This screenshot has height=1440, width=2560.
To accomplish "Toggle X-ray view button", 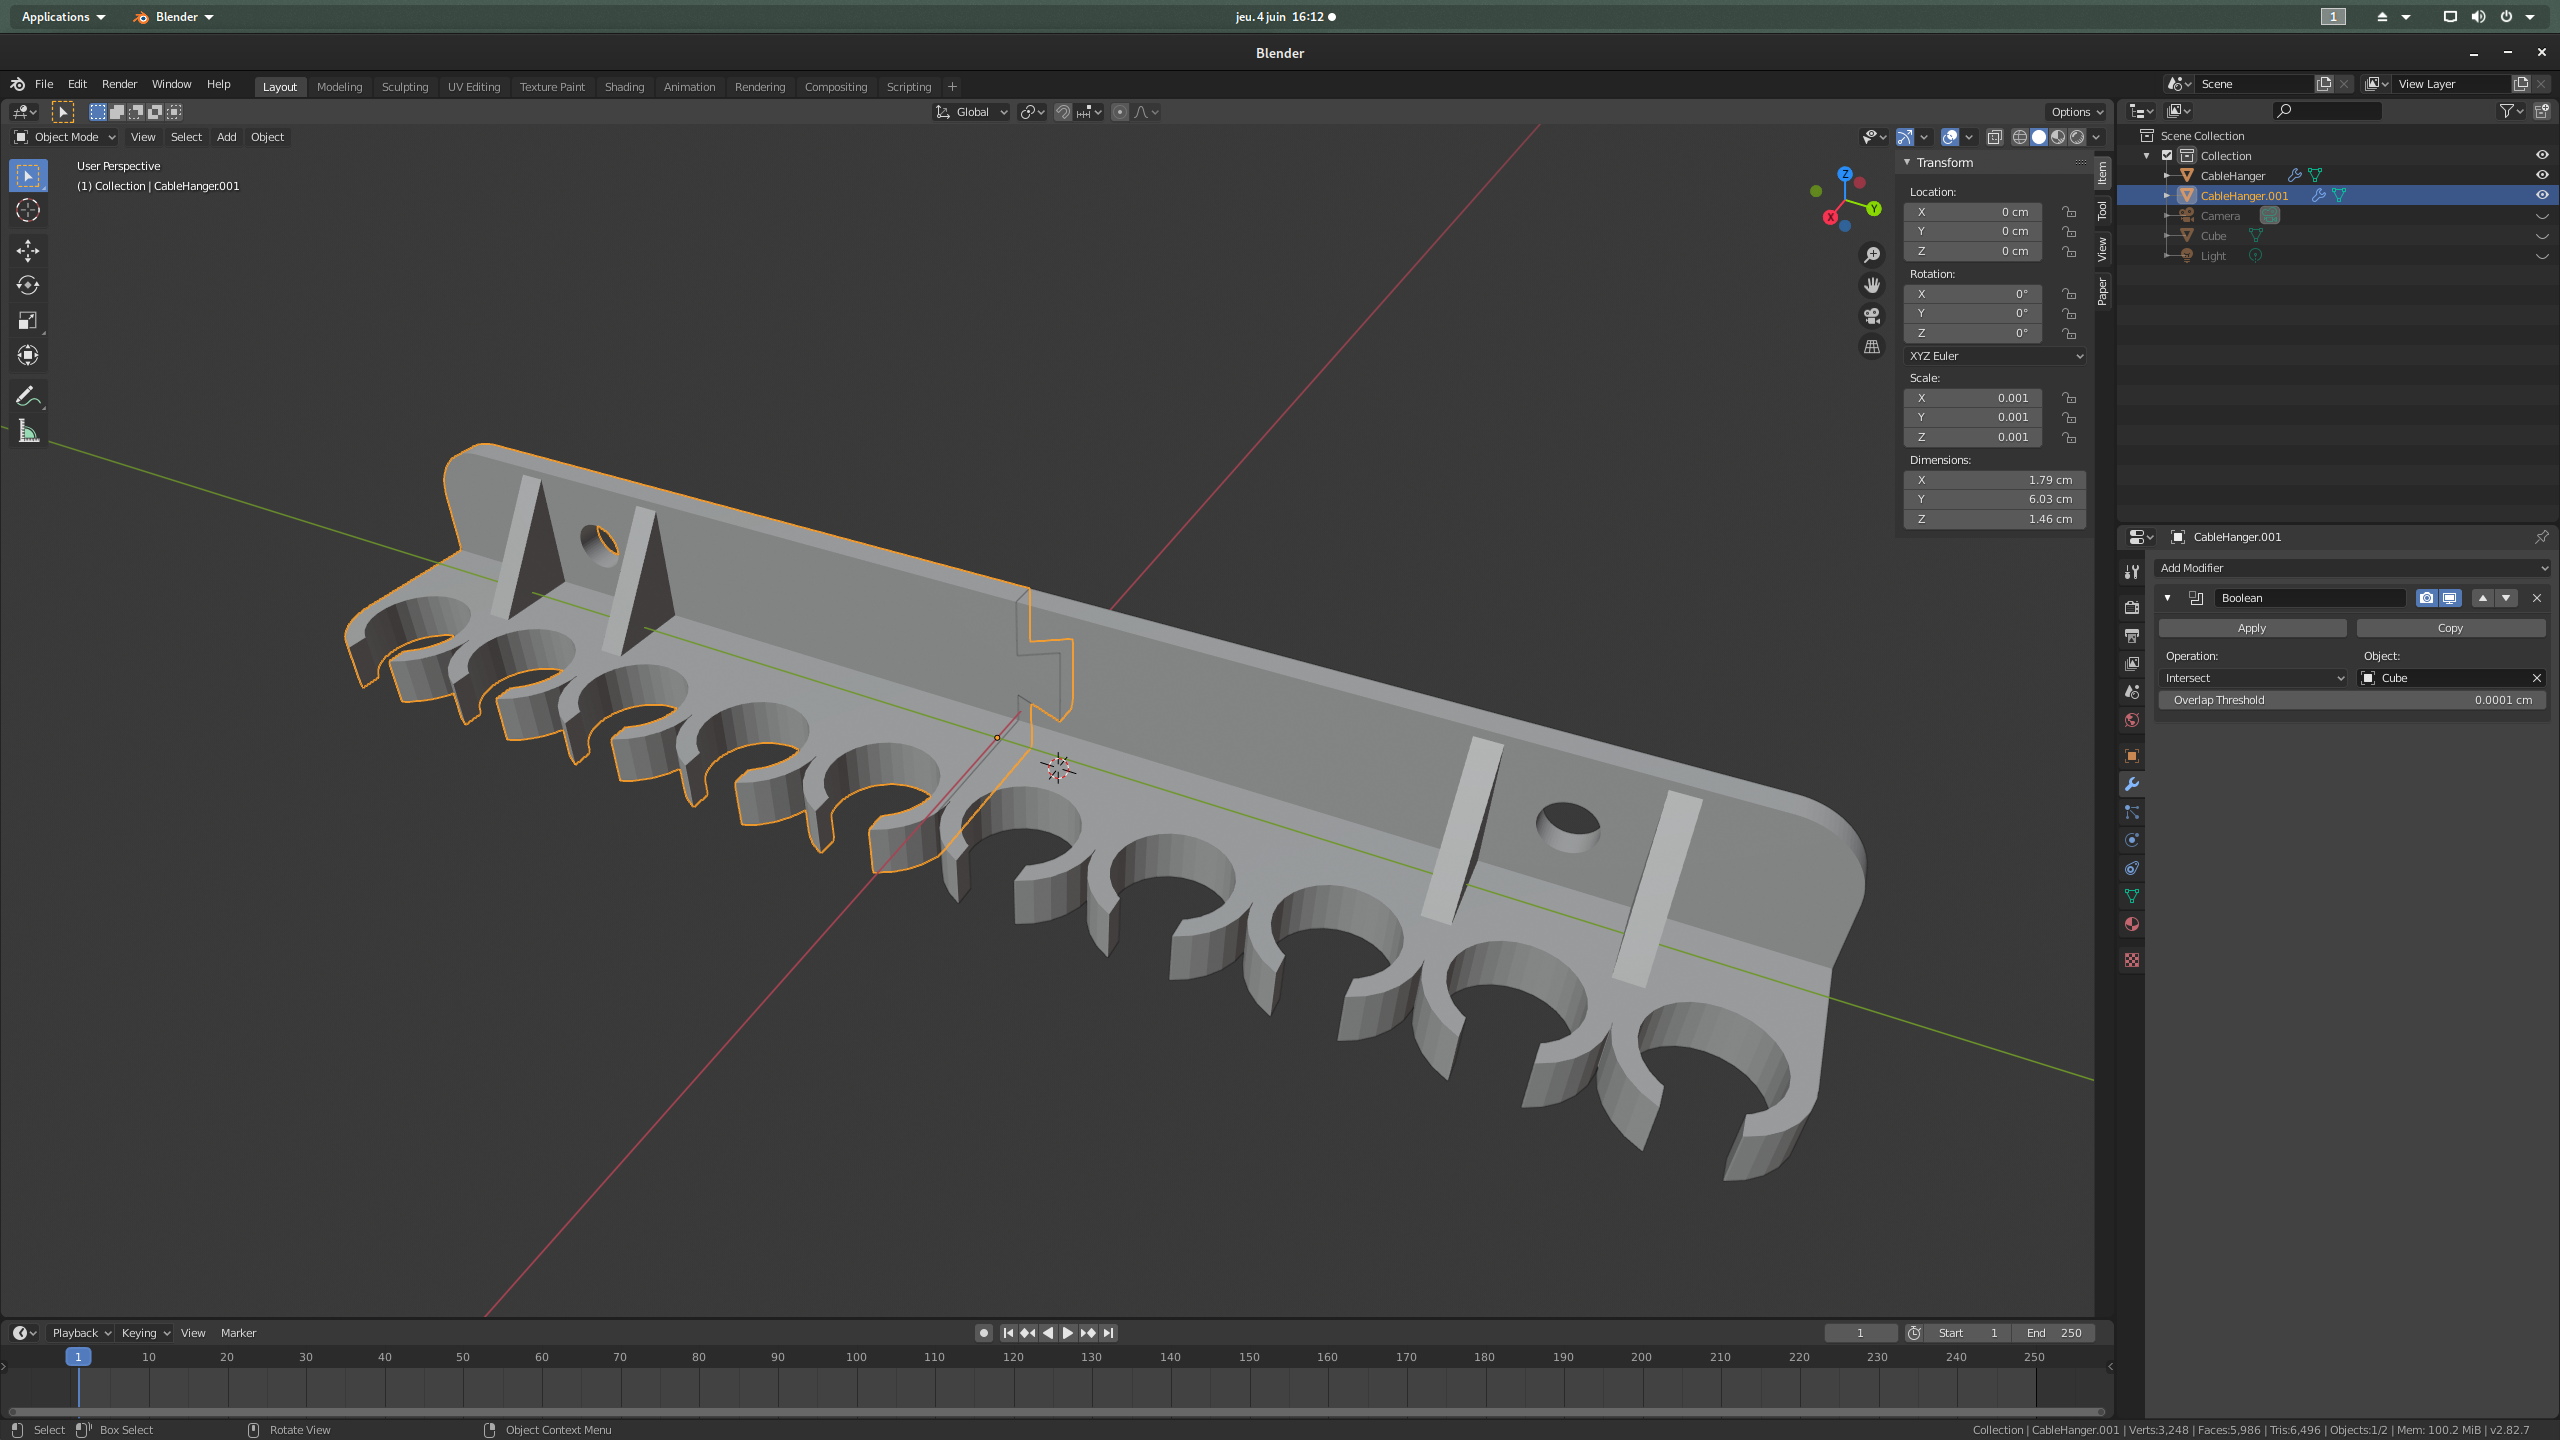I will coord(1994,137).
